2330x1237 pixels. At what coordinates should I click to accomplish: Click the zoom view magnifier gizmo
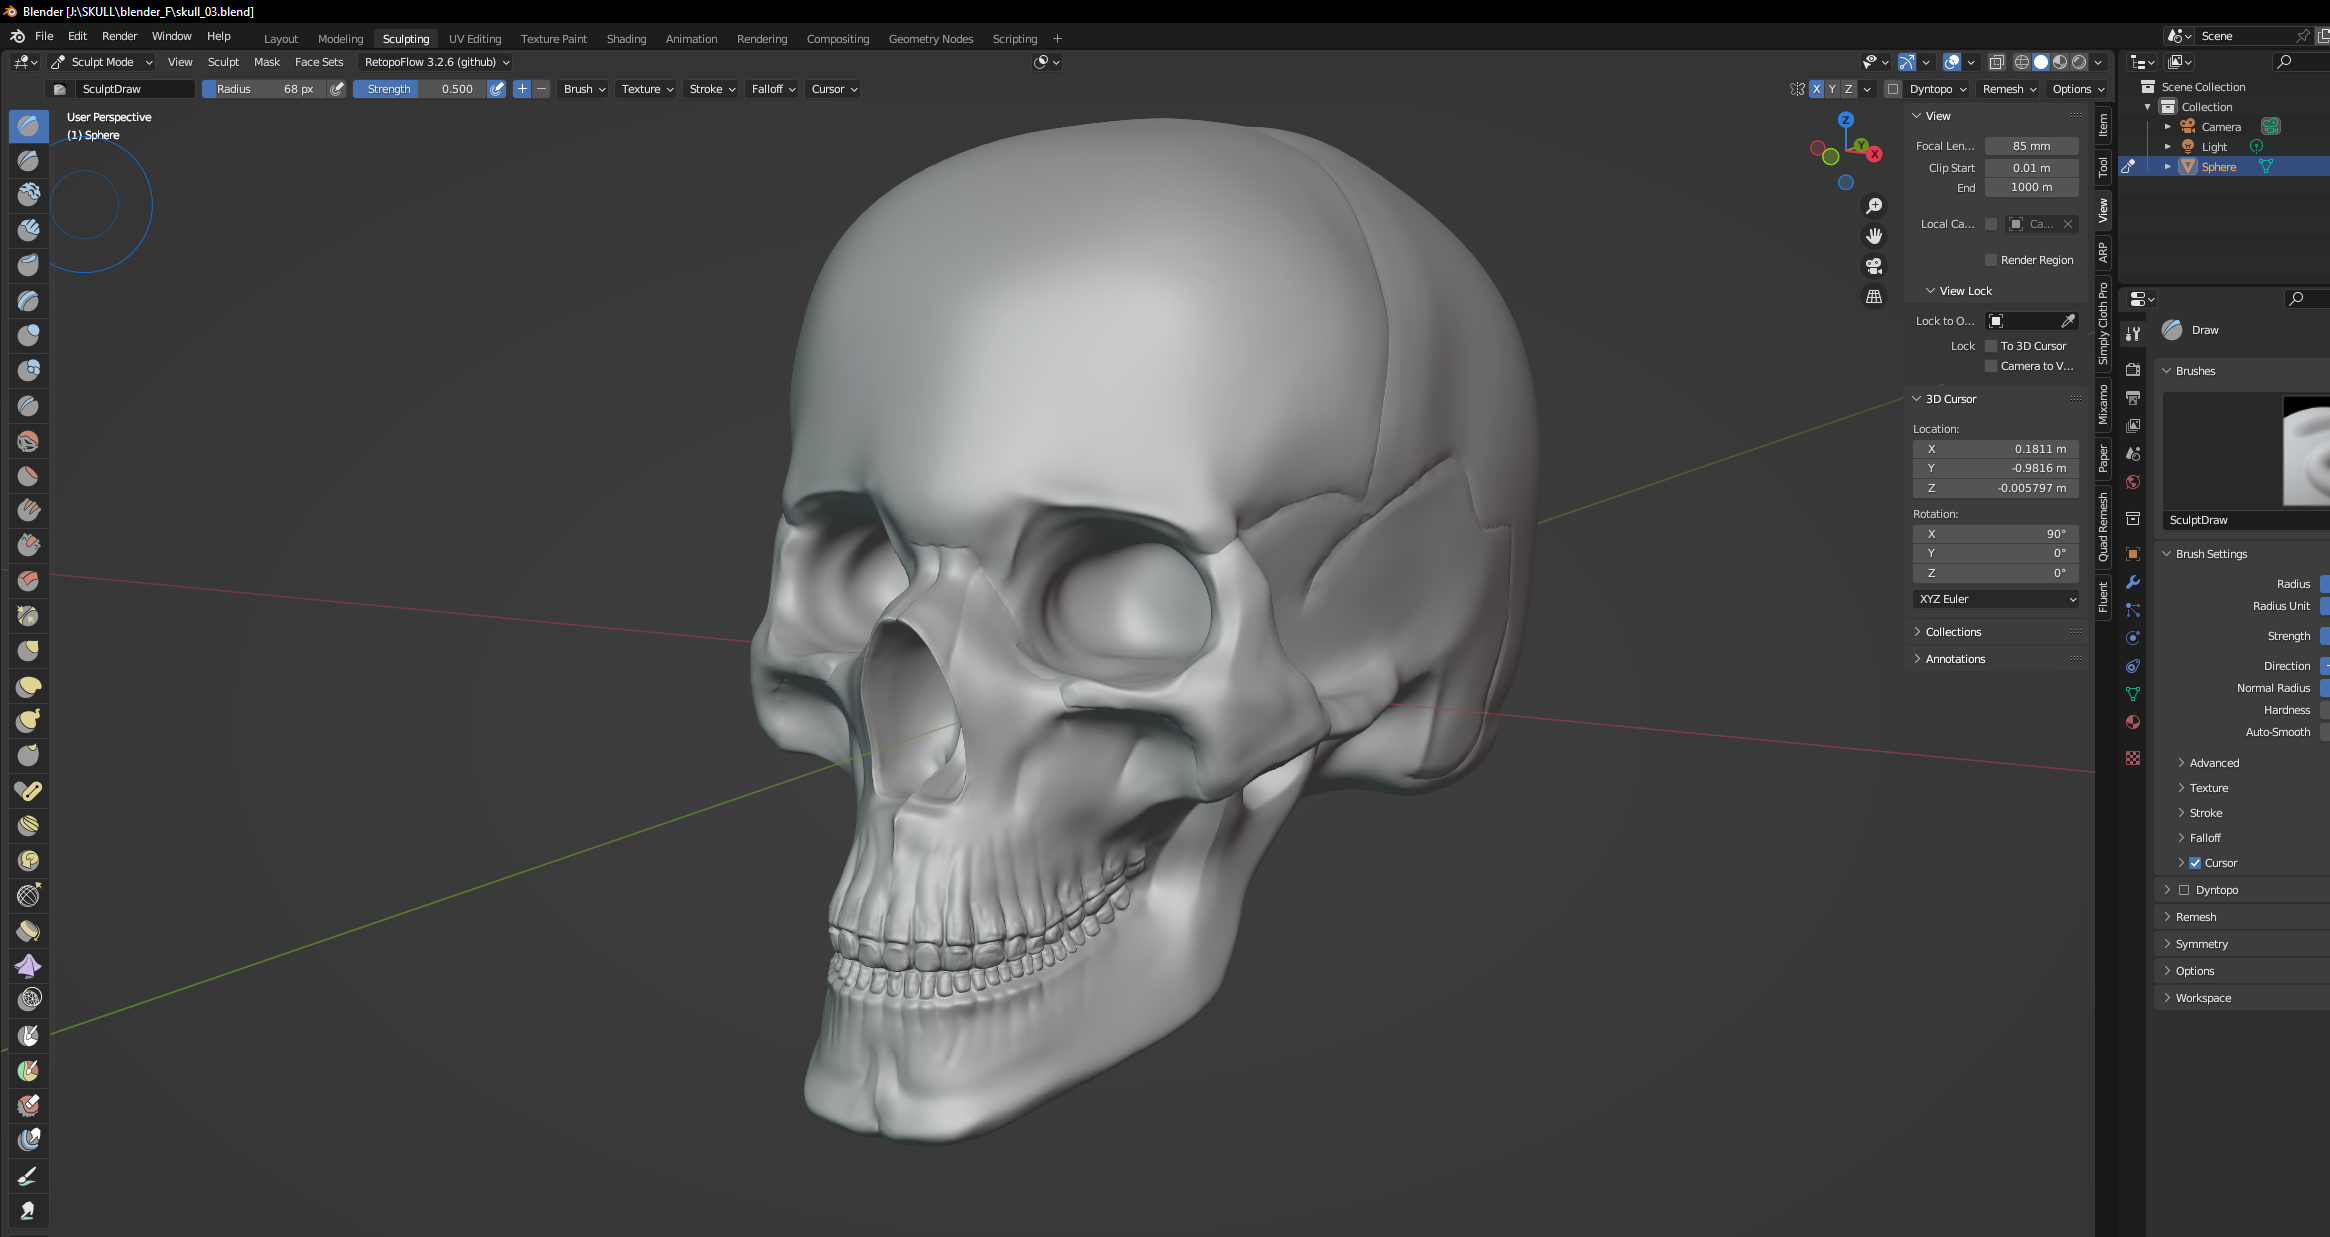click(x=1874, y=206)
